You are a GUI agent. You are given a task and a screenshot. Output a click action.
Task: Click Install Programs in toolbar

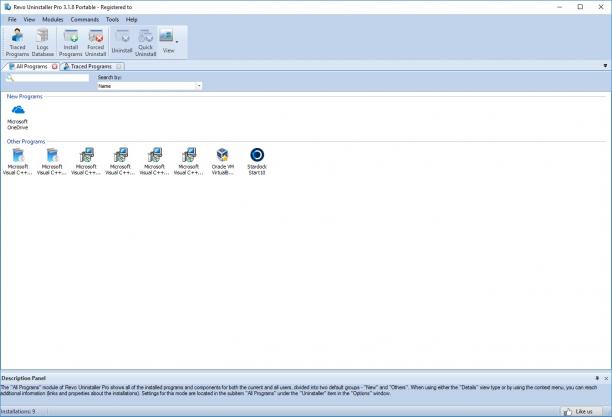(71, 43)
